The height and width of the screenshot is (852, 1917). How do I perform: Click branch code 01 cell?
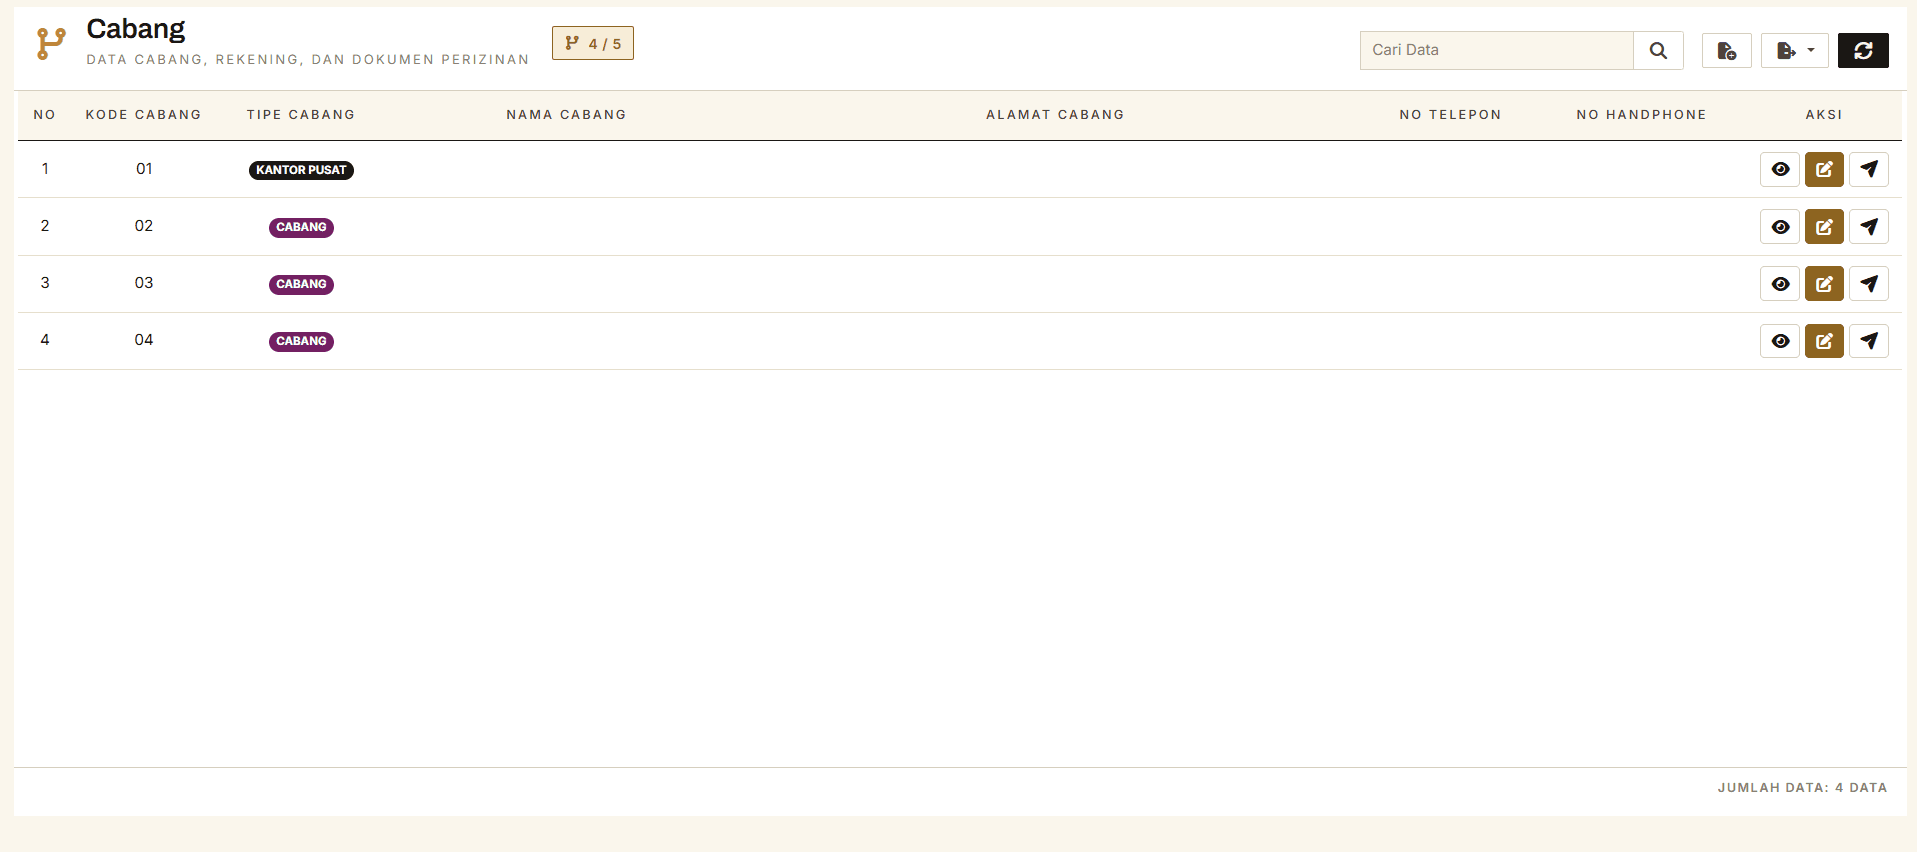pyautogui.click(x=144, y=169)
